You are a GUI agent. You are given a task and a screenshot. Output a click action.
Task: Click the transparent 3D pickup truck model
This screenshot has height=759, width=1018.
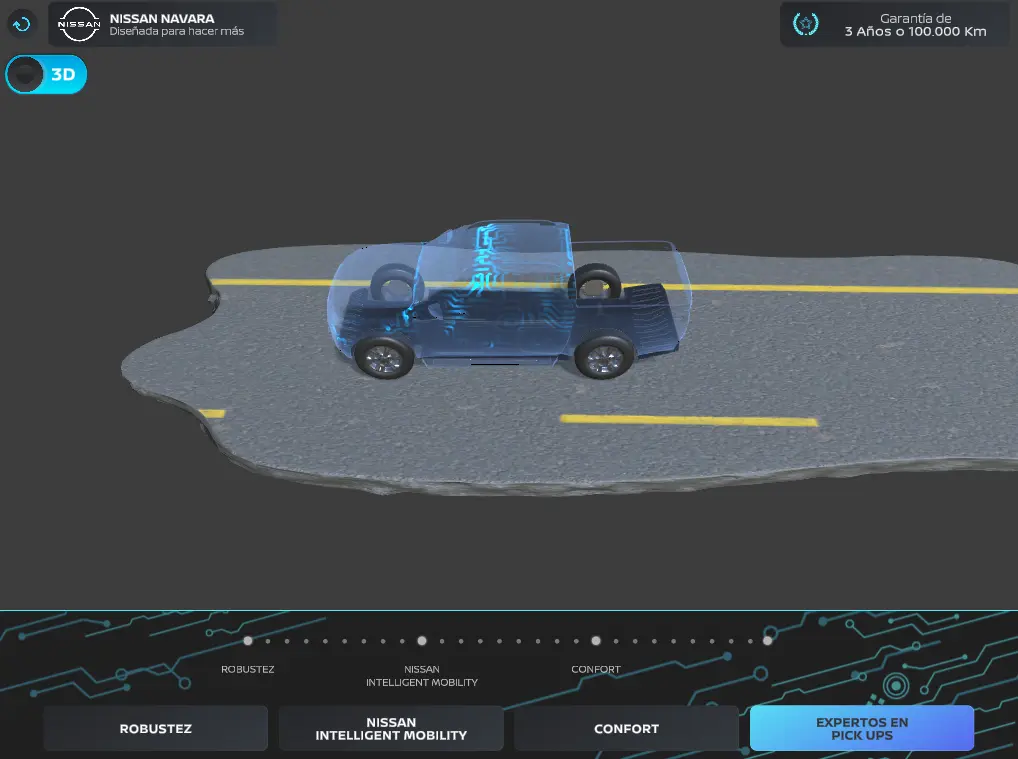tap(508, 299)
